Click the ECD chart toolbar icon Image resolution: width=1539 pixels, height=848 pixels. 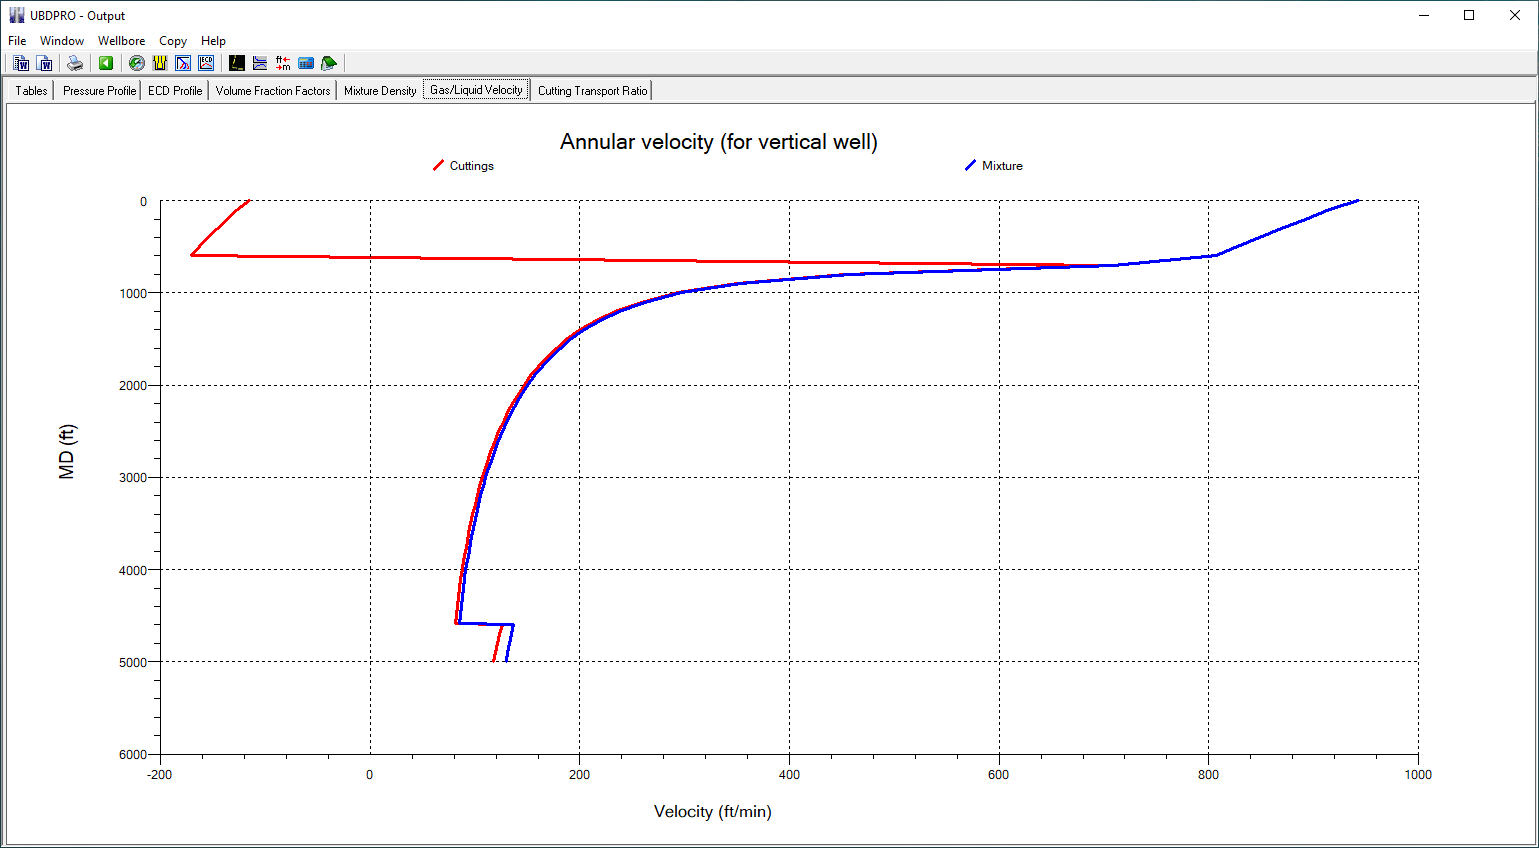(x=206, y=63)
